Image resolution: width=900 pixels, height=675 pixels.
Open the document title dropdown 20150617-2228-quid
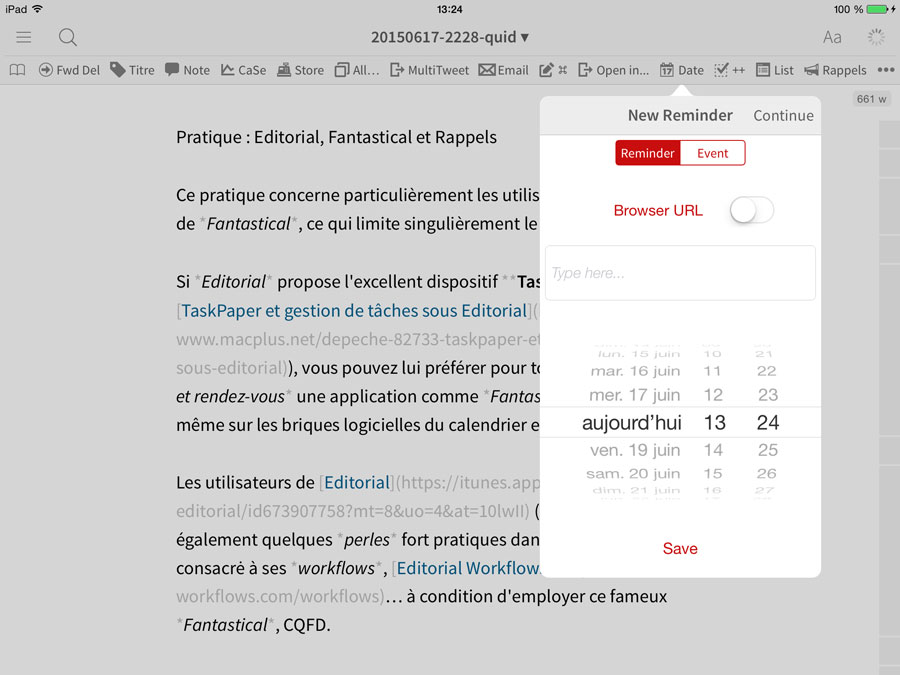pyautogui.click(x=449, y=37)
